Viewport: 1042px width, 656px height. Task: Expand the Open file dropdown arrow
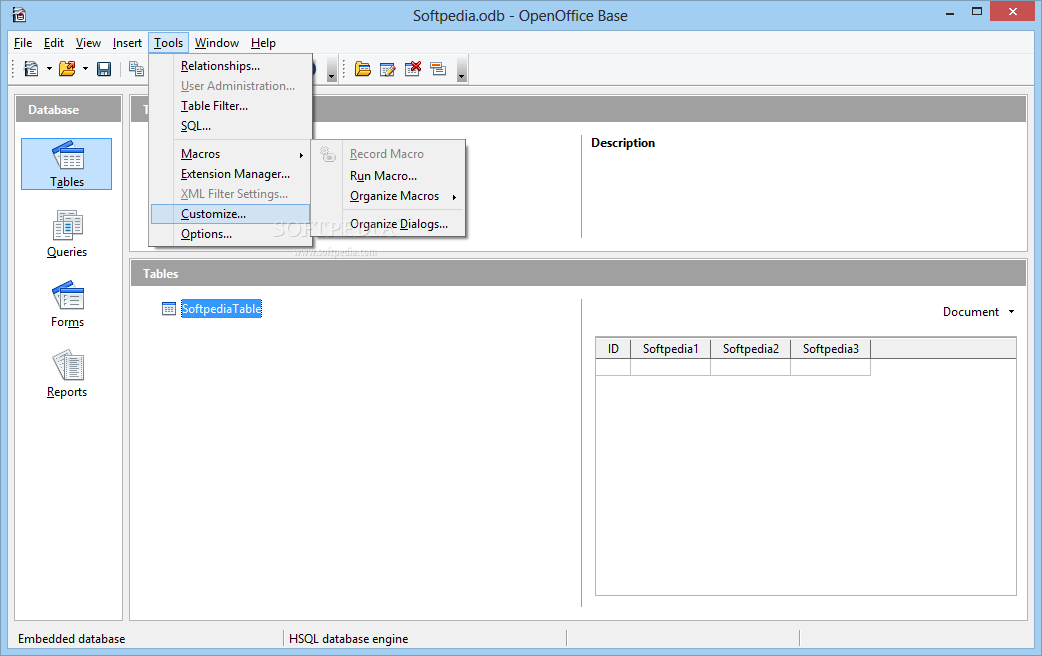point(85,68)
